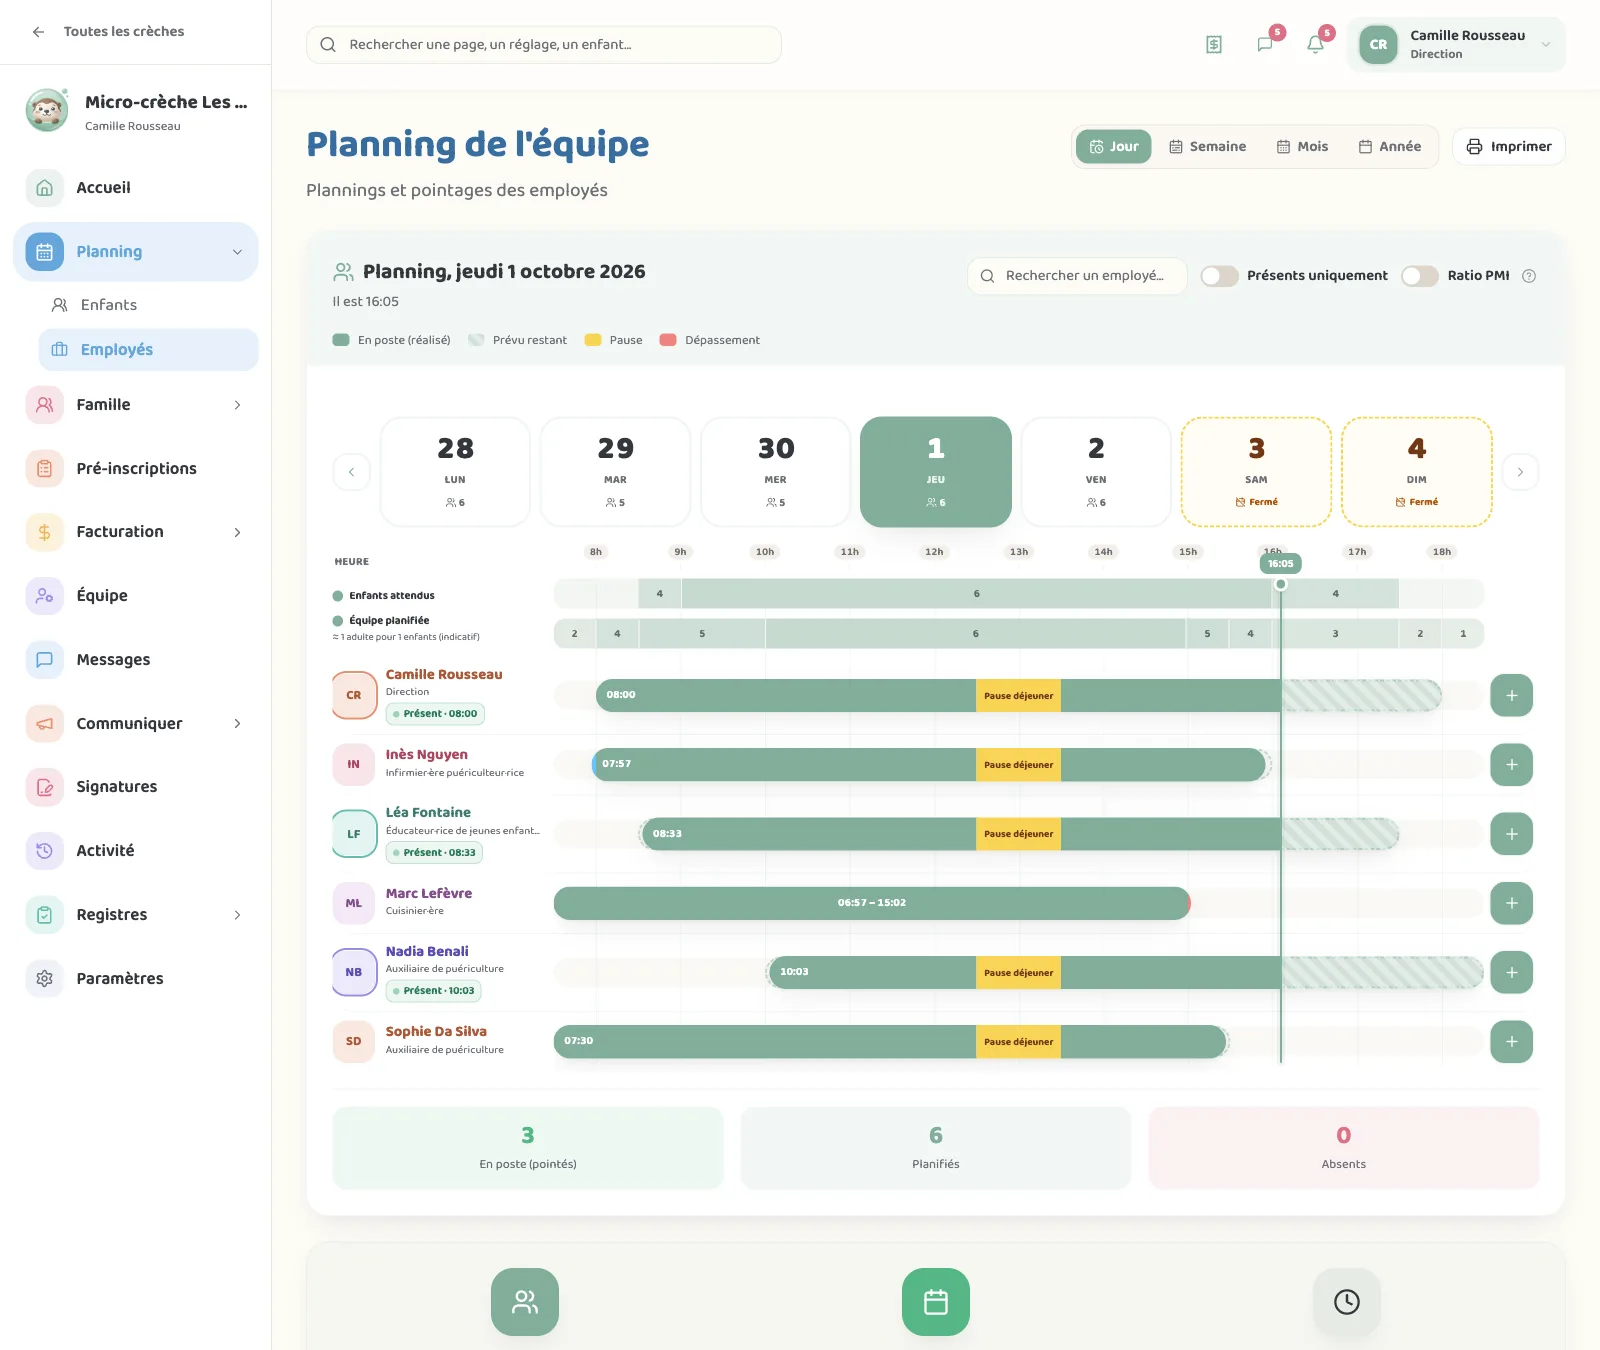Switch to Semaine view tab
1600x1350 pixels.
(x=1207, y=146)
